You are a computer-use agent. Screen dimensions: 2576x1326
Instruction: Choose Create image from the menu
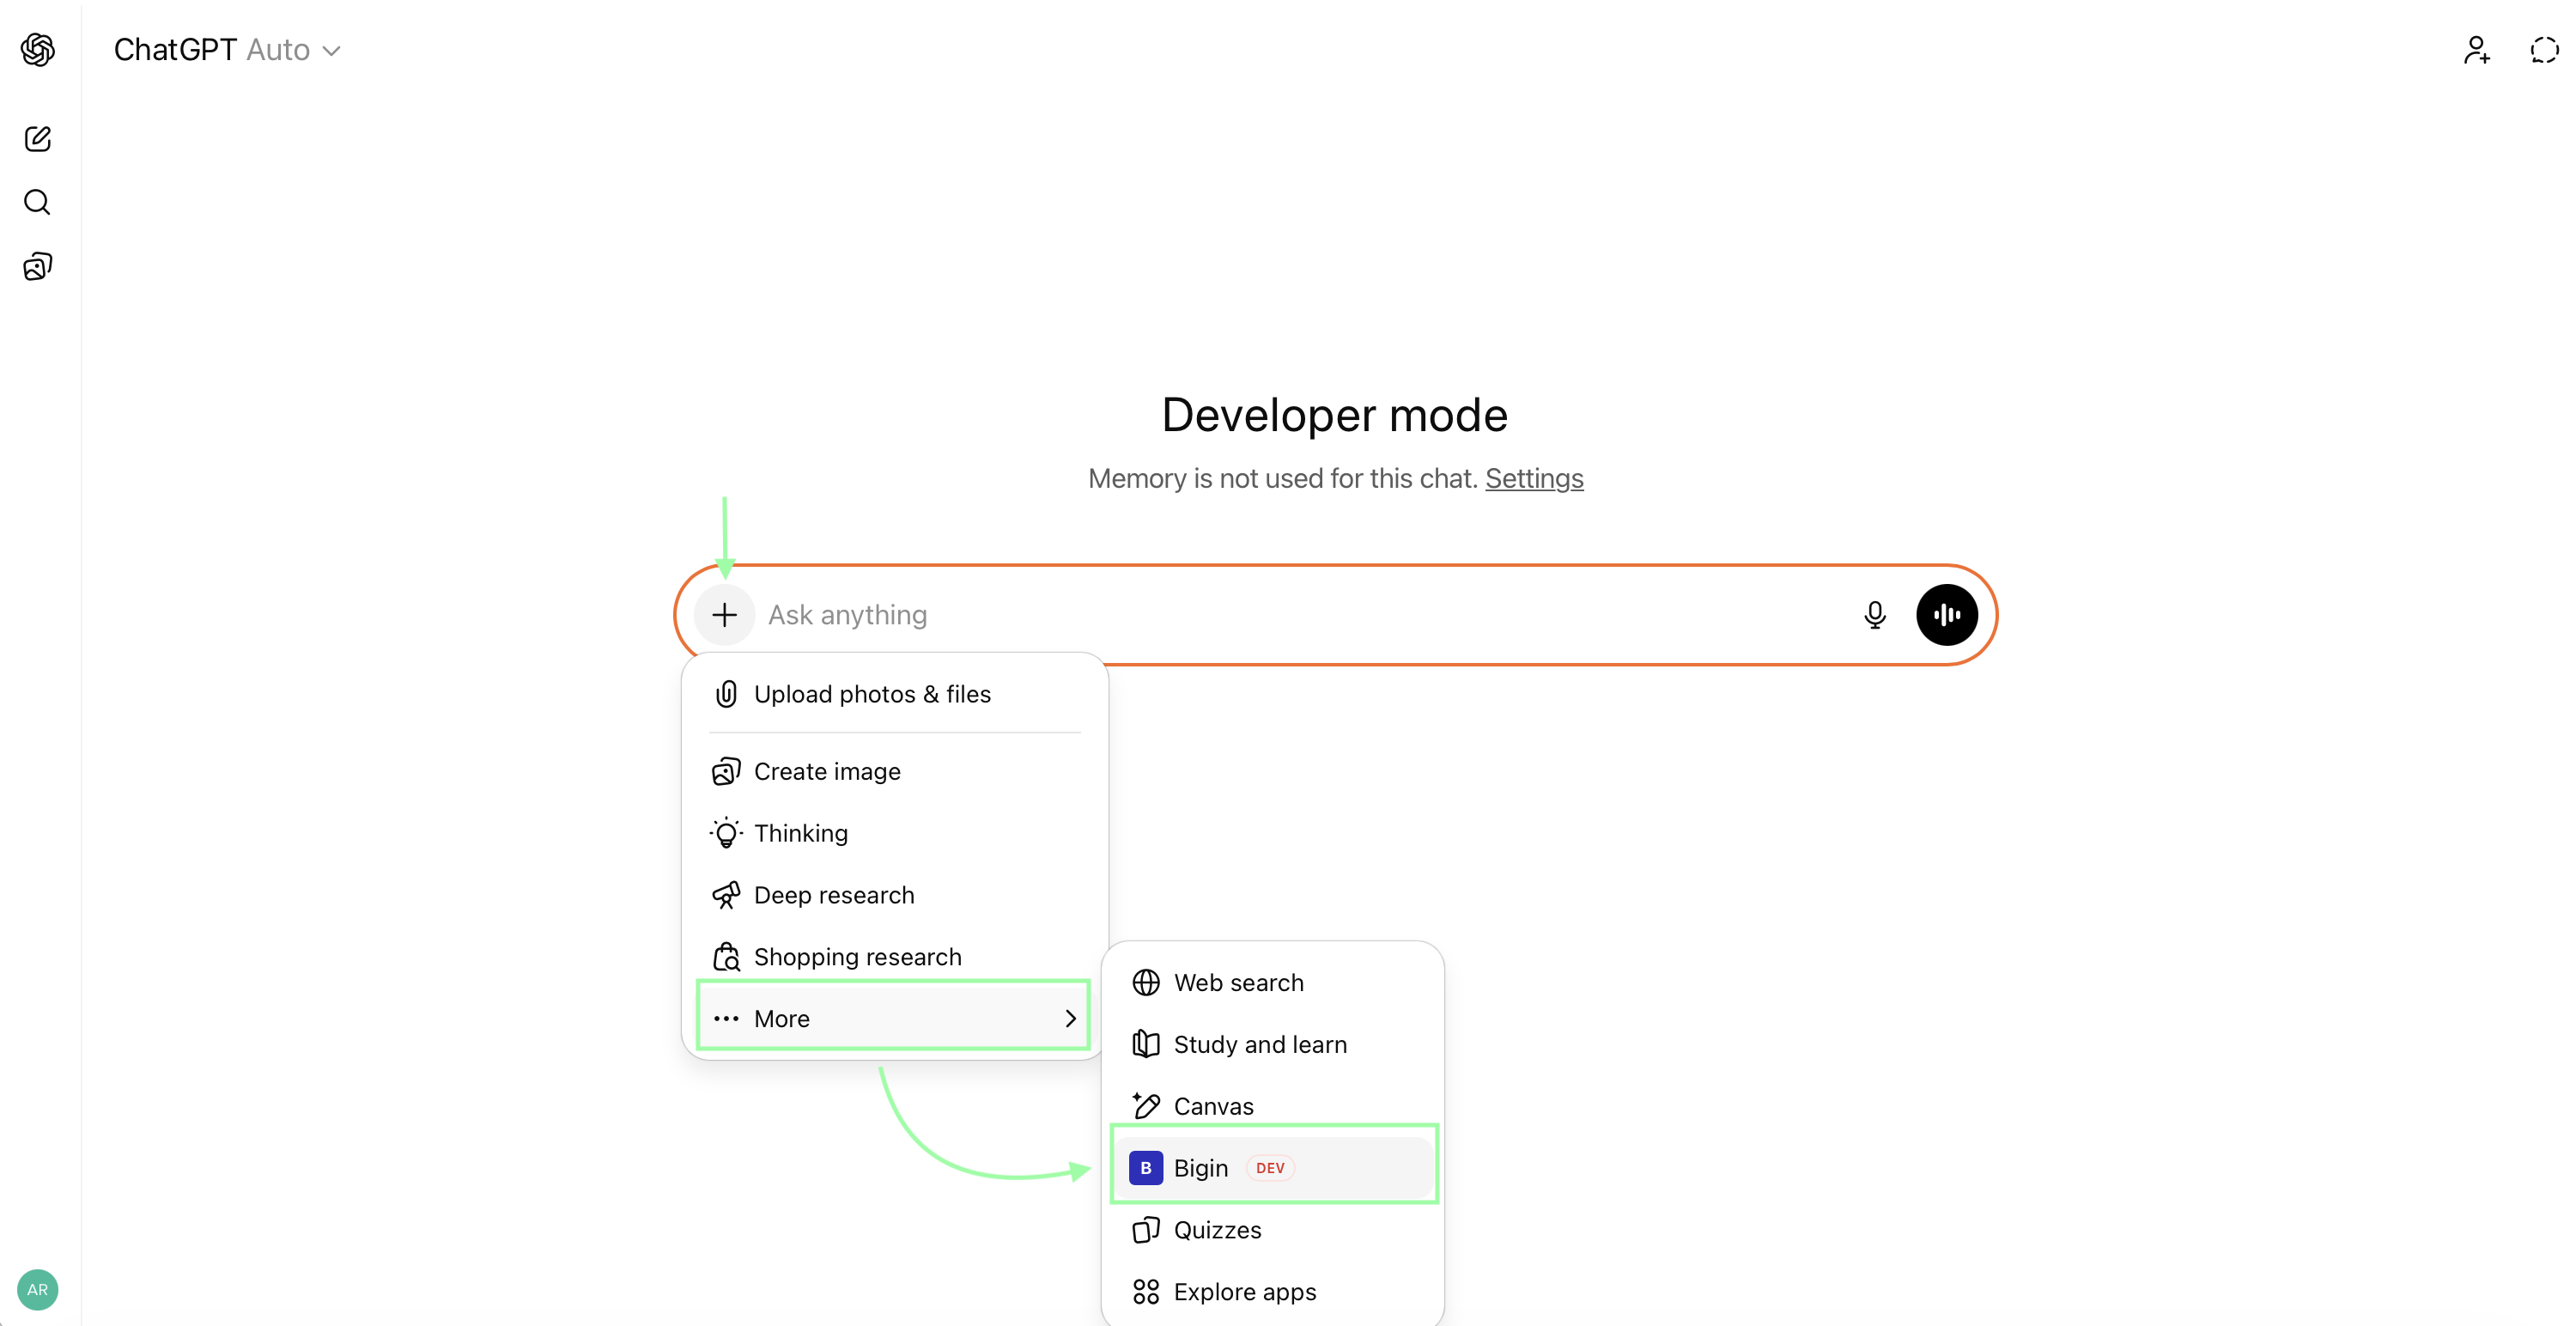point(827,771)
